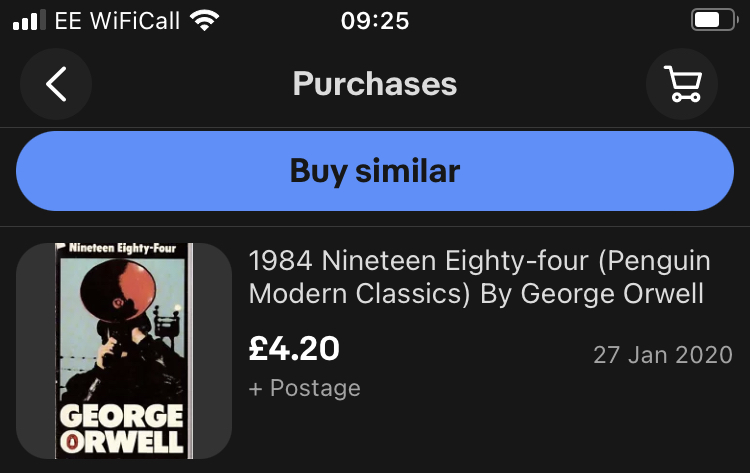This screenshot has height=473, width=750.
Task: Tap the £4.20 price
Action: click(x=294, y=348)
